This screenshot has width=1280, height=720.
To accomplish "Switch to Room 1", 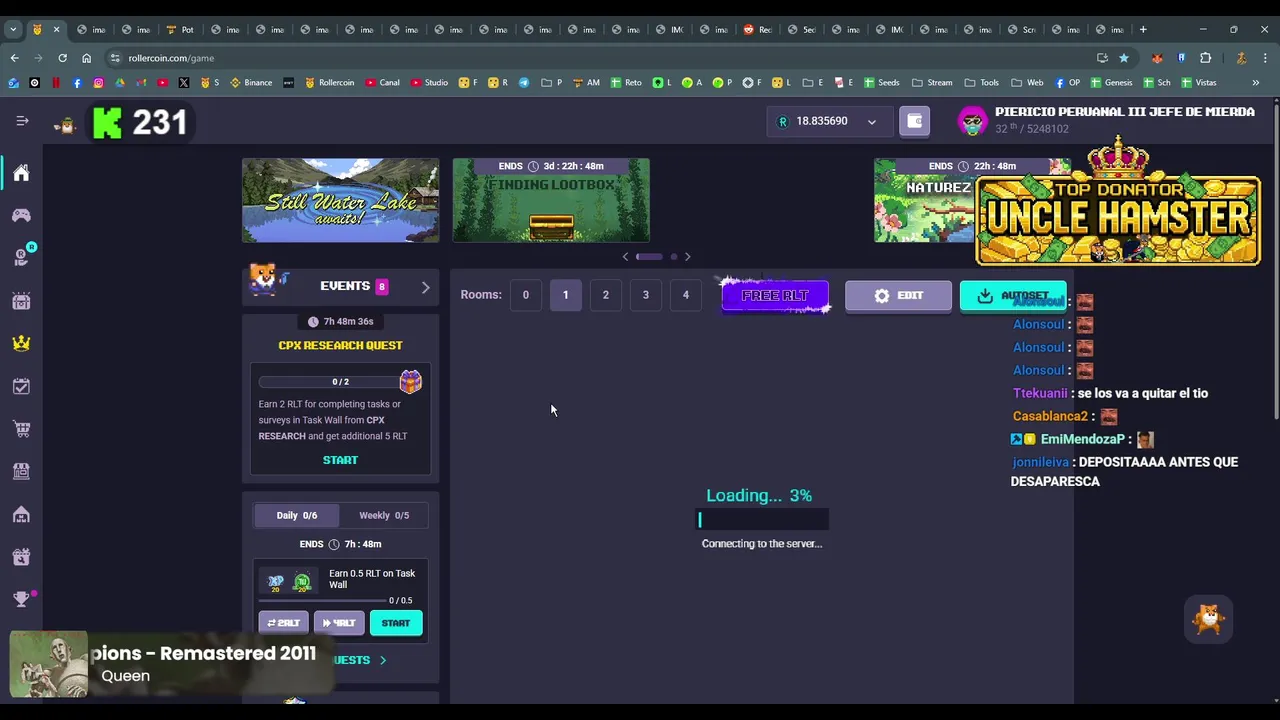I will [565, 295].
